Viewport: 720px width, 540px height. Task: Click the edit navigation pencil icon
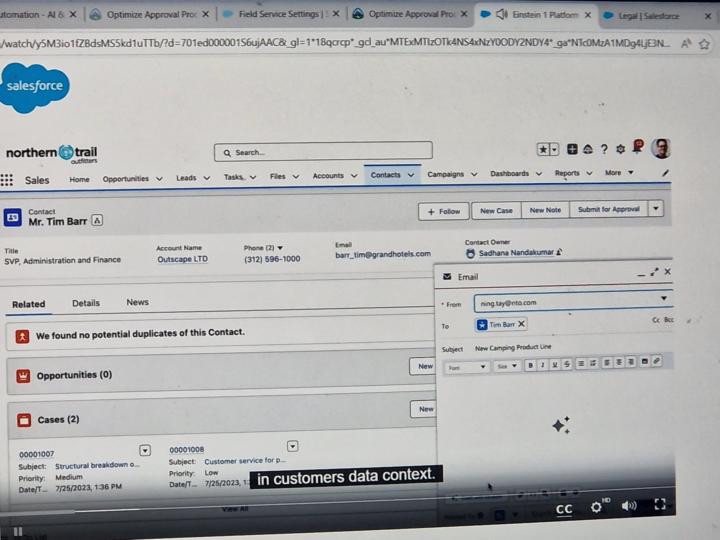[x=666, y=173]
